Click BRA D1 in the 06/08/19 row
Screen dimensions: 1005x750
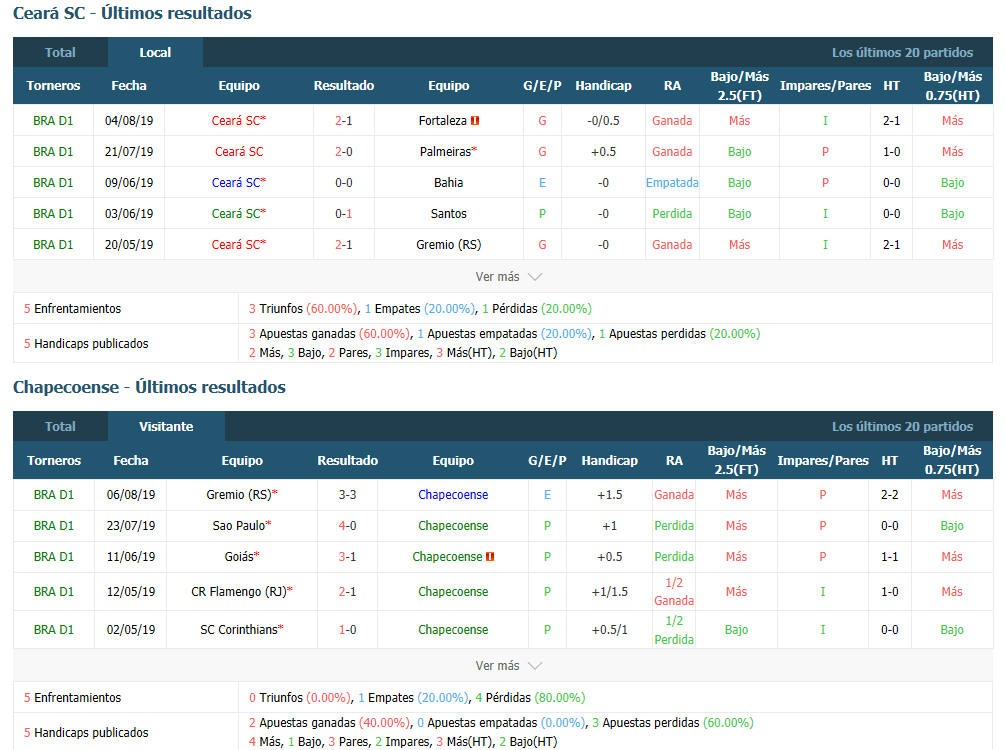pos(54,495)
